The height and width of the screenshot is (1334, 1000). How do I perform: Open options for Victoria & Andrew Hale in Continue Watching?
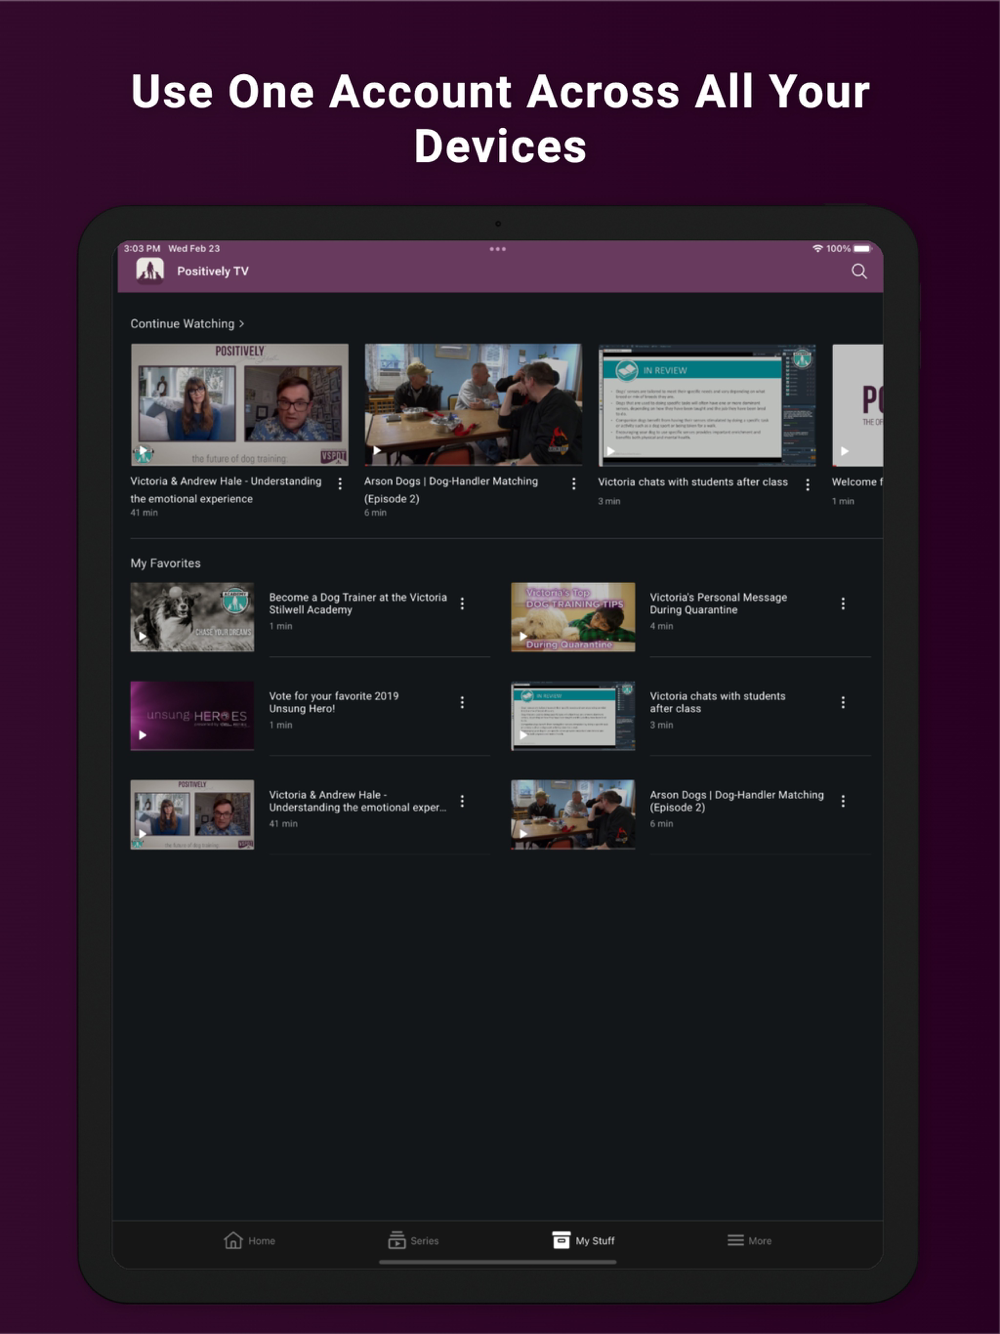(340, 484)
